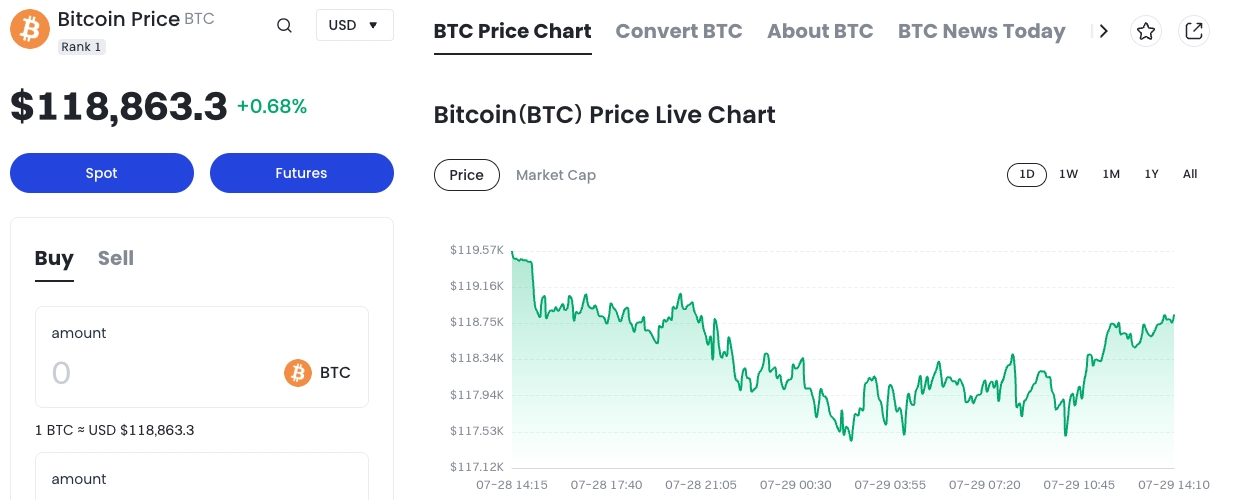Add BTC to favorites with star icon

click(x=1146, y=32)
